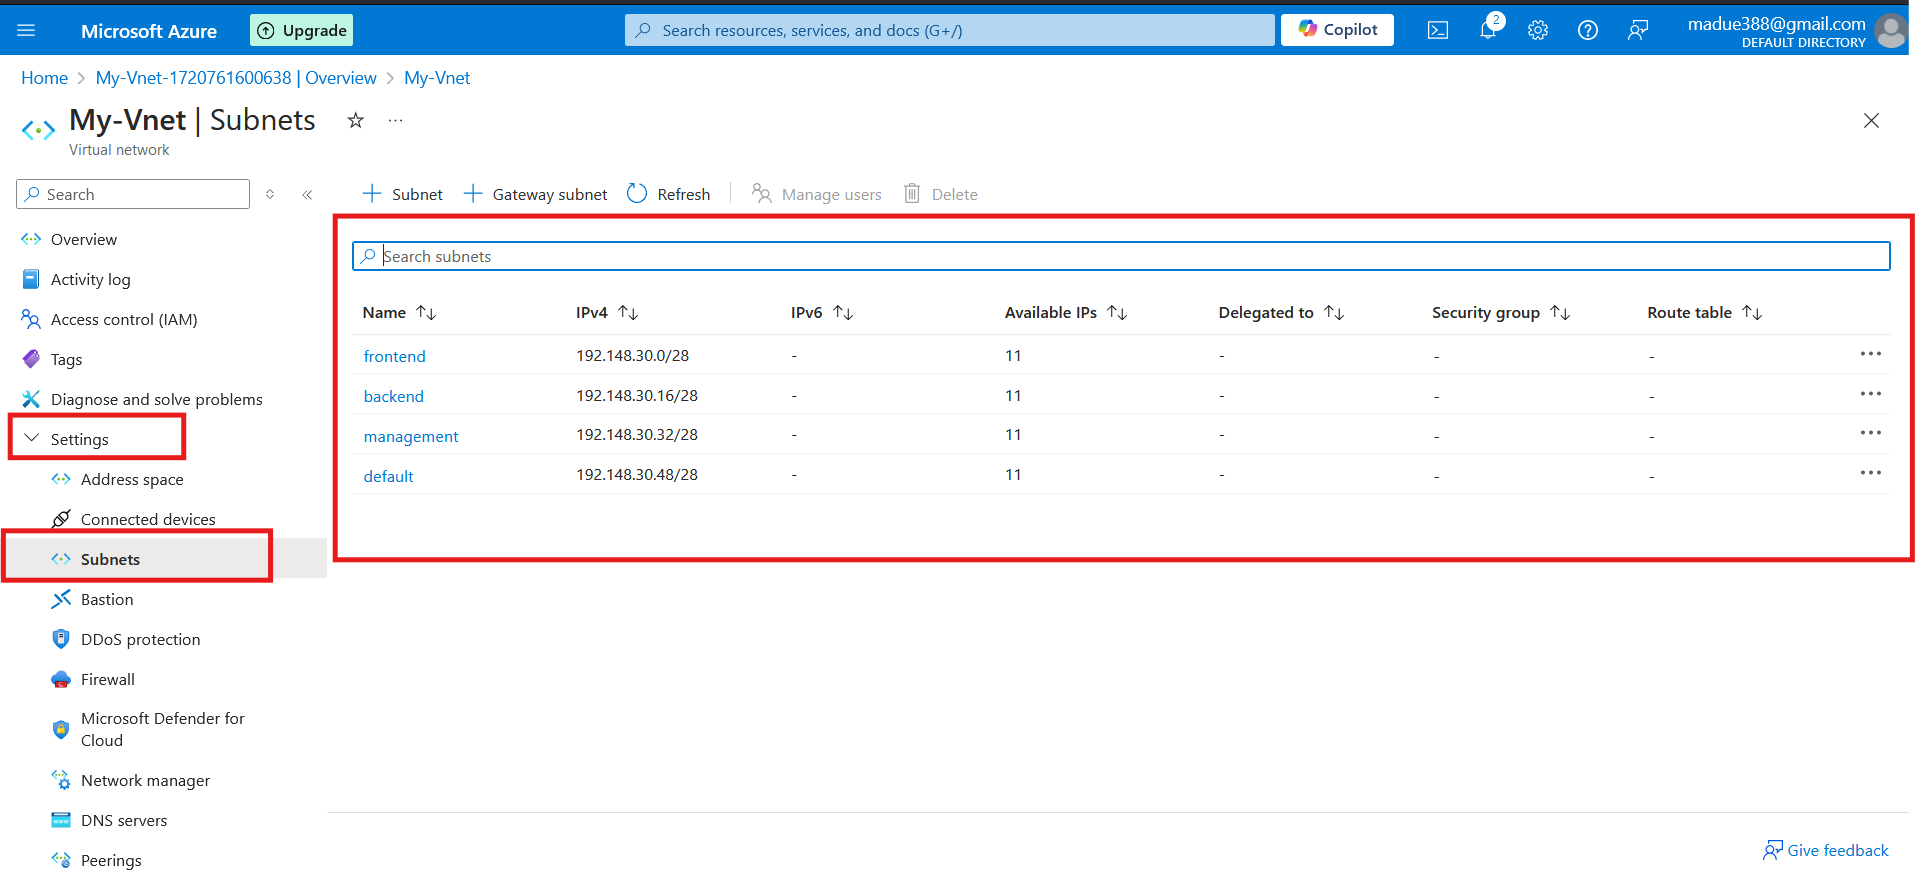Viewport: 1916px width, 880px height.
Task: Open DDoS protection
Action: pyautogui.click(x=140, y=640)
